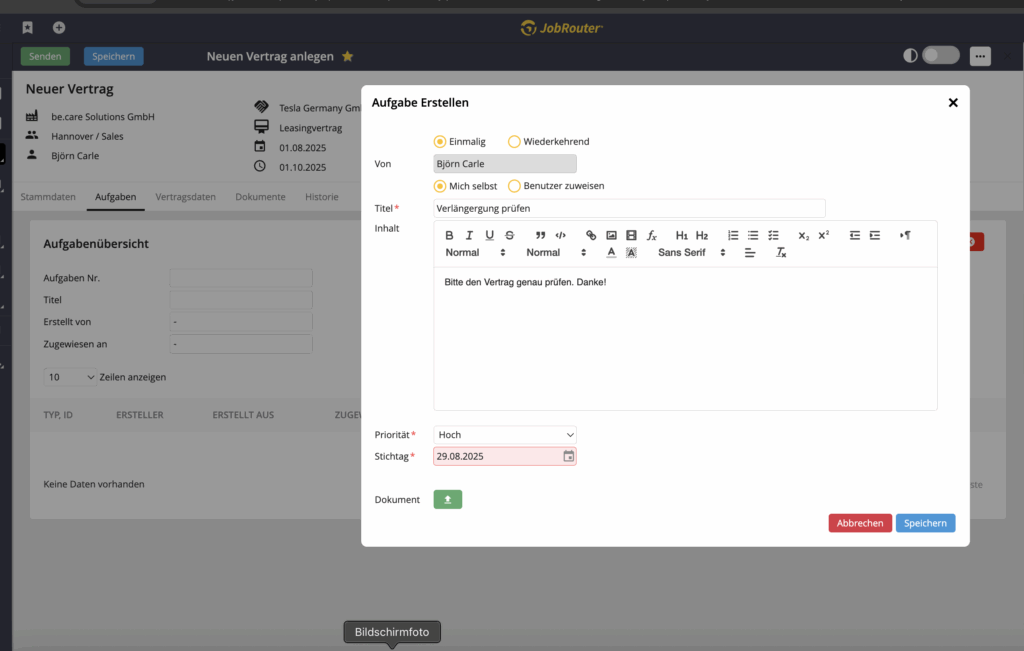This screenshot has height=651, width=1024.
Task: Toggle bold formatting in editor toolbar
Action: point(449,236)
